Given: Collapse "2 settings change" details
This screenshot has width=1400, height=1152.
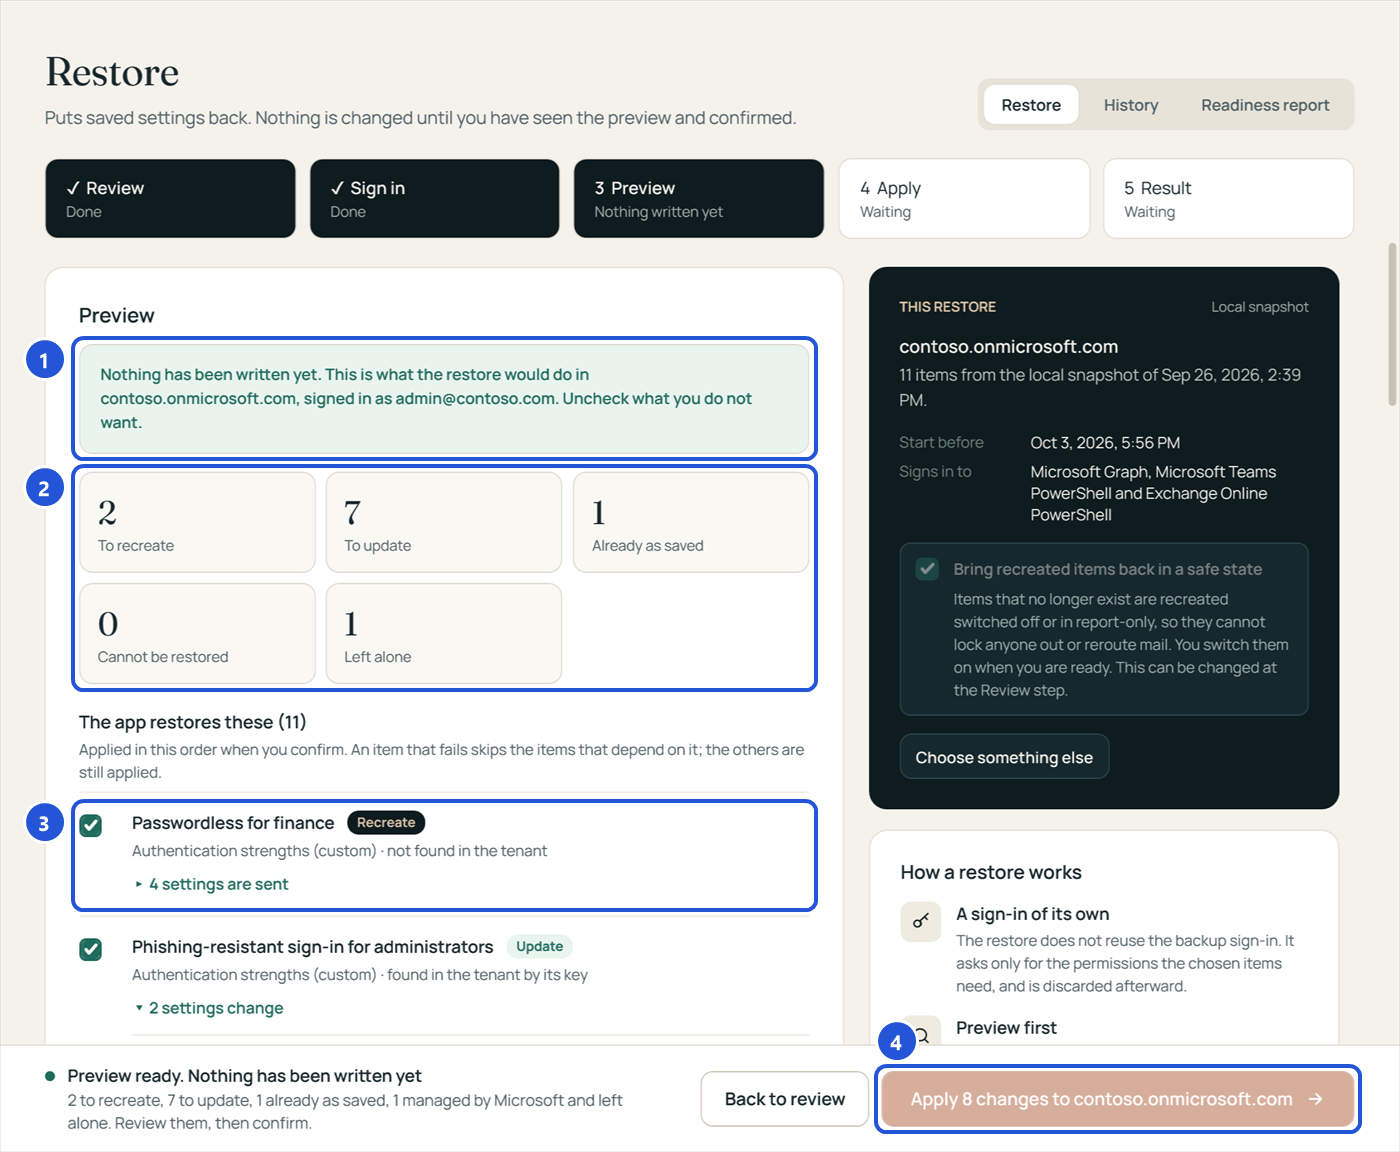Looking at the screenshot, I should (x=209, y=1008).
